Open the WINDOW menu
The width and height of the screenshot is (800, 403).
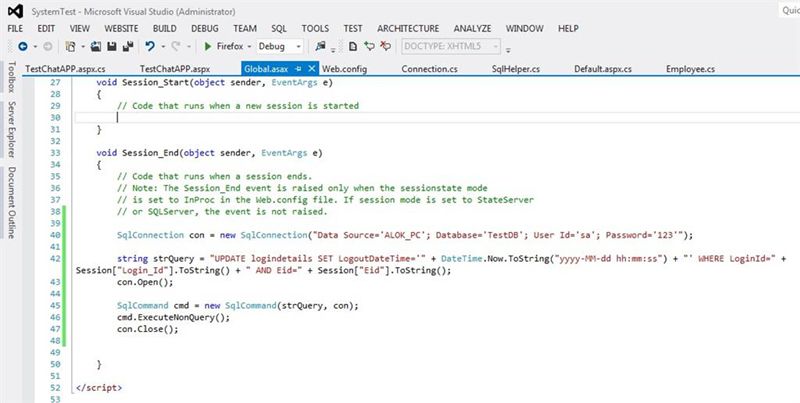[524, 29]
